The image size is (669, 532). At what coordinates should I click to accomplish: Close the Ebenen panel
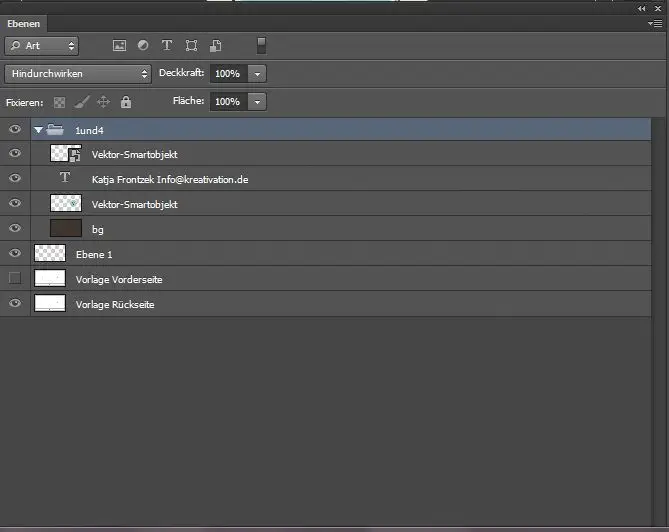tap(658, 9)
